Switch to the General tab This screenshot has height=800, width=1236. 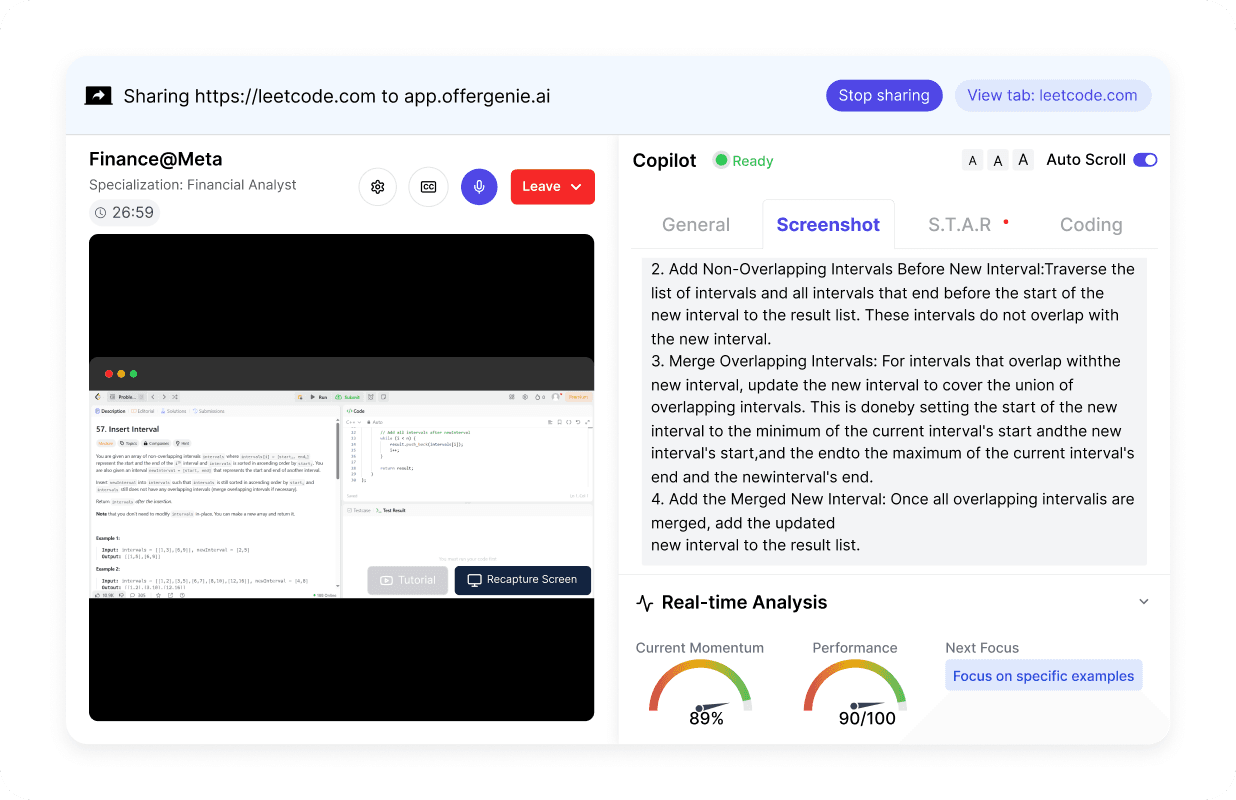pyautogui.click(x=696, y=225)
